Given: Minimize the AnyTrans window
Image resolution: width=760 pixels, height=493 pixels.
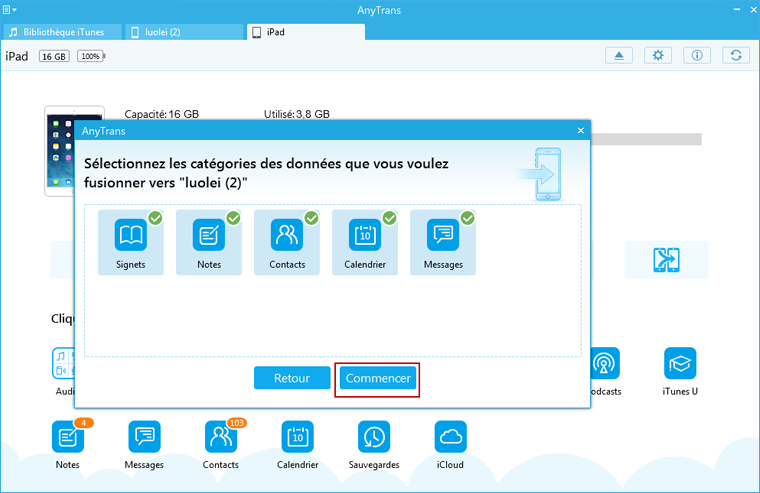Looking at the screenshot, I should click(x=737, y=10).
